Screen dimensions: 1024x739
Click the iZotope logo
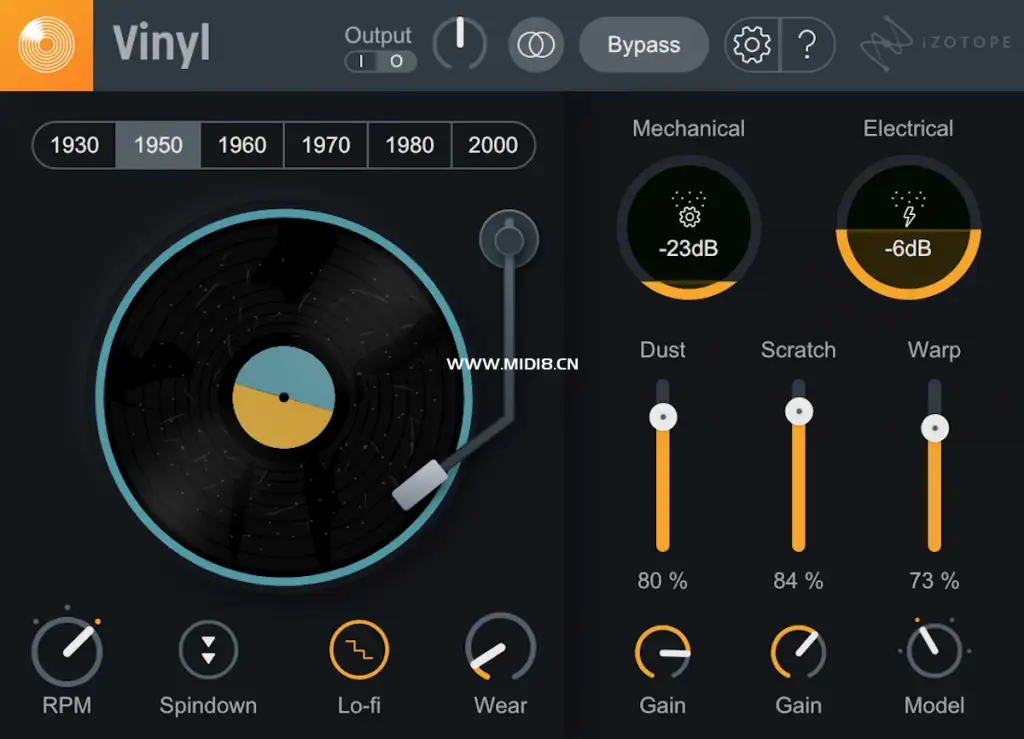(x=936, y=43)
